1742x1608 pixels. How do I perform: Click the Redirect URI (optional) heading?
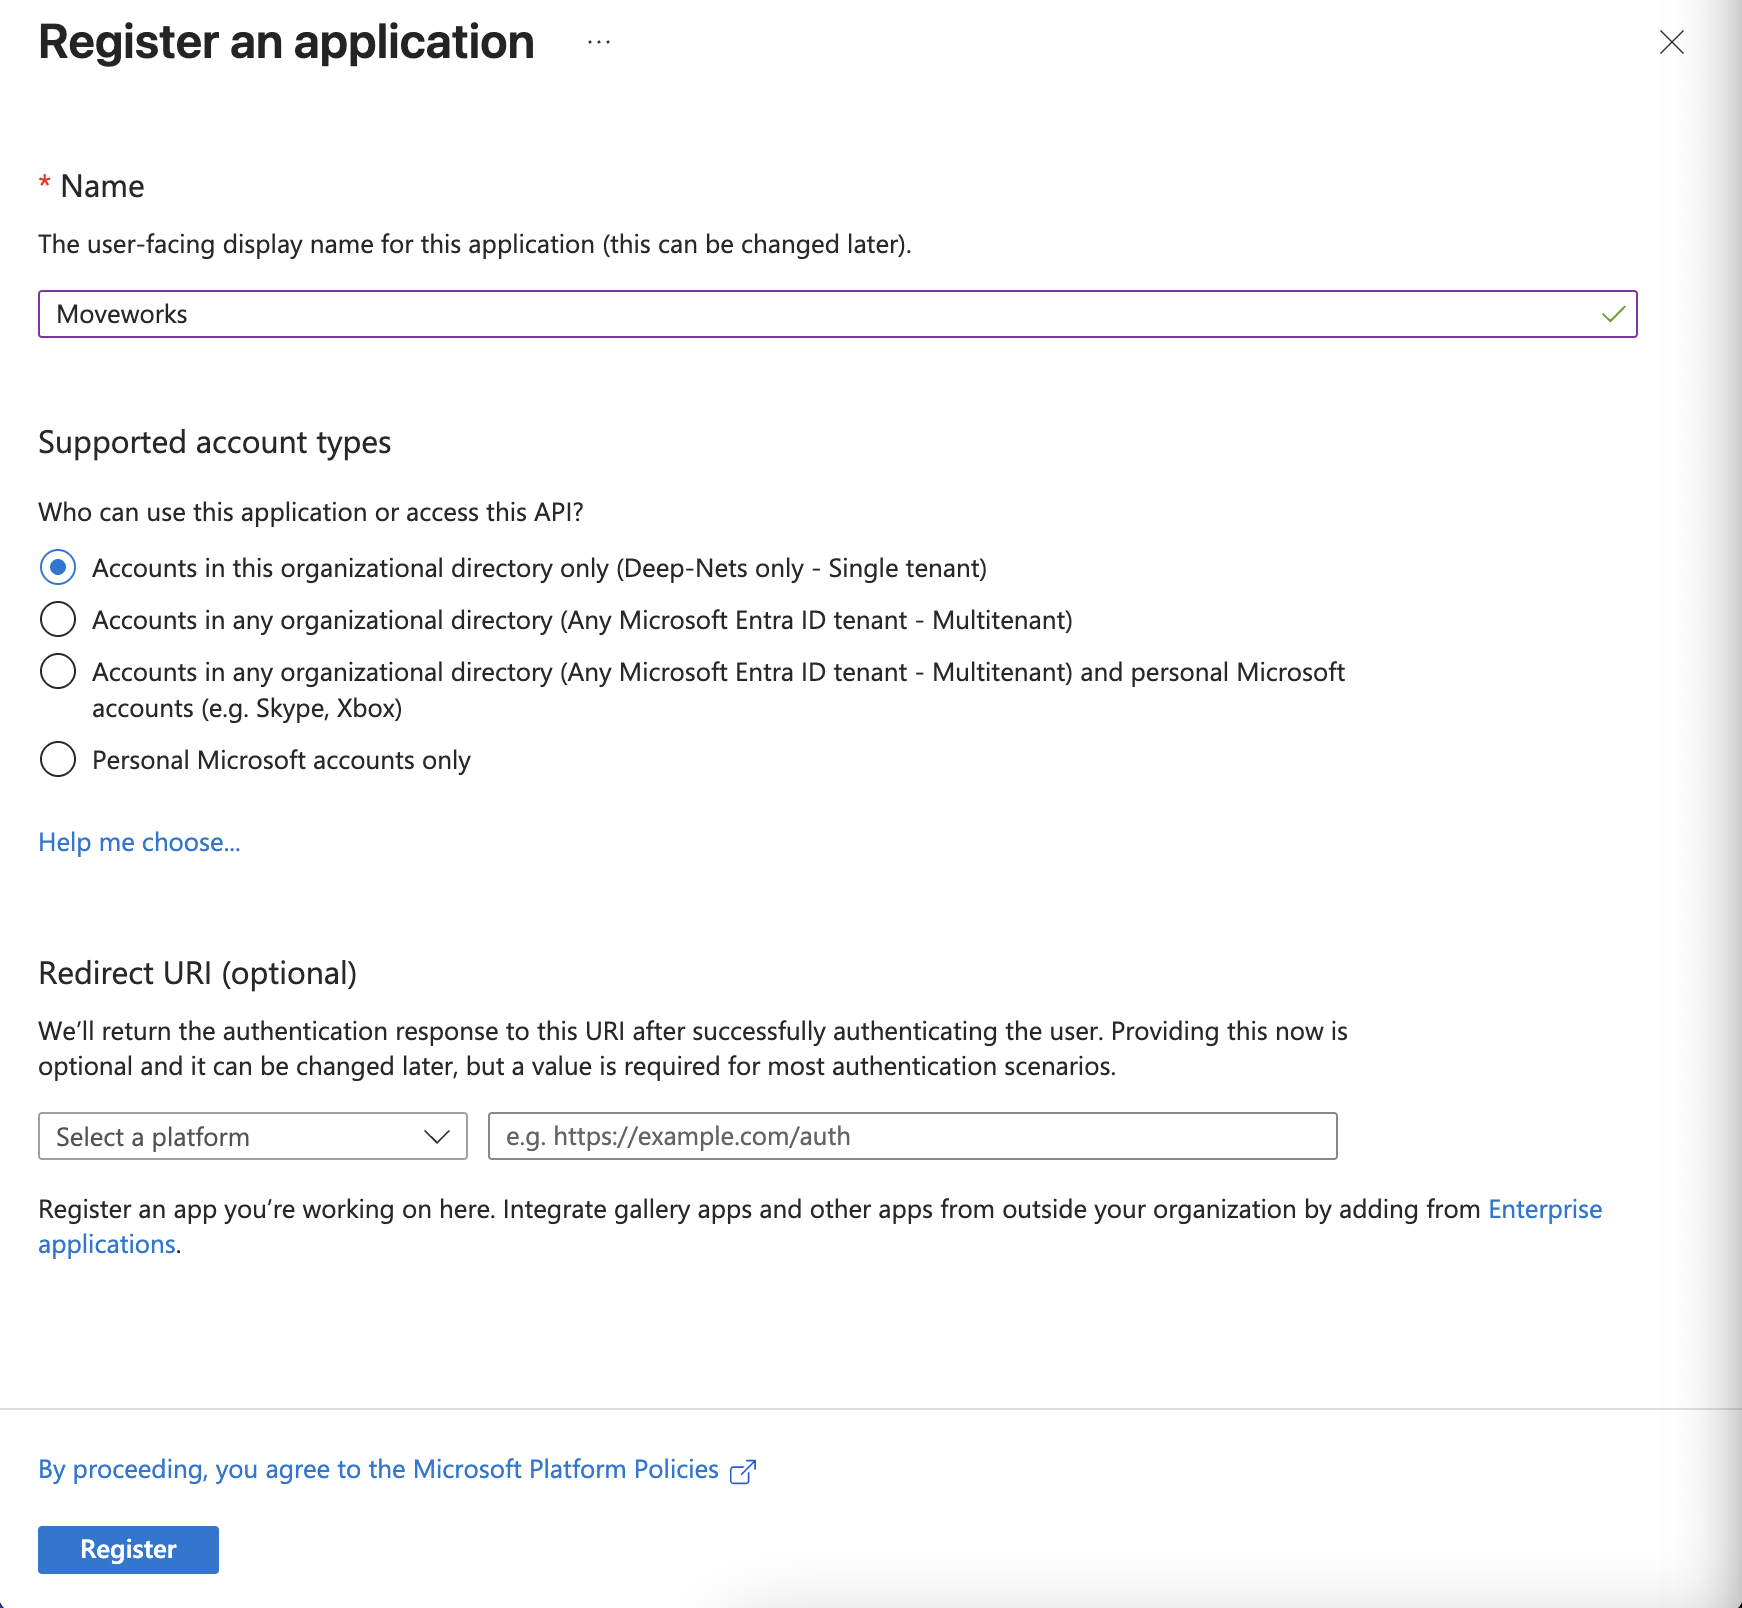click(x=197, y=973)
